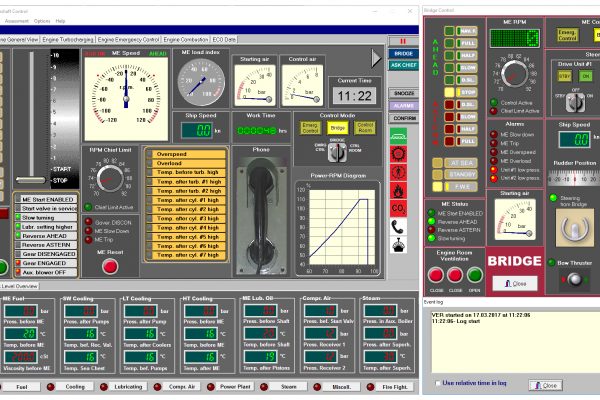This screenshot has width=600, height=400.
Task: Click the Overspeed alarm row
Action: tap(186, 154)
